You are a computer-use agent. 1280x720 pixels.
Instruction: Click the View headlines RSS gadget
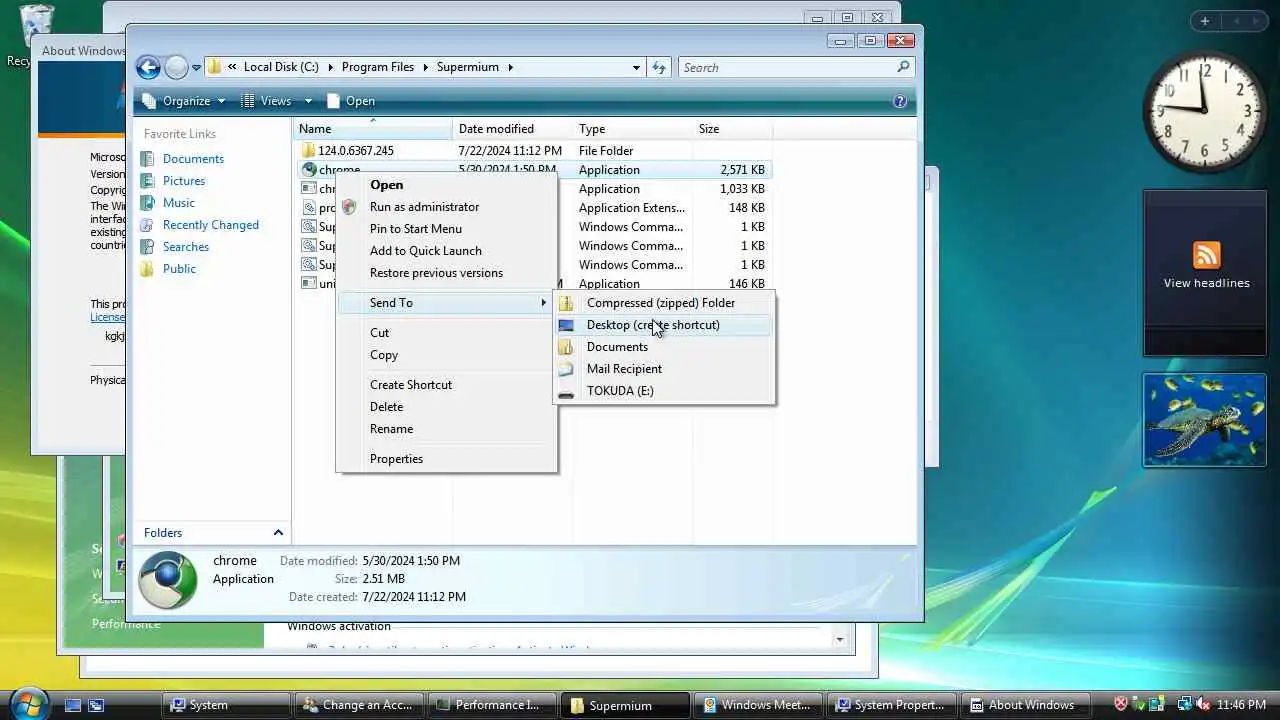click(1206, 273)
